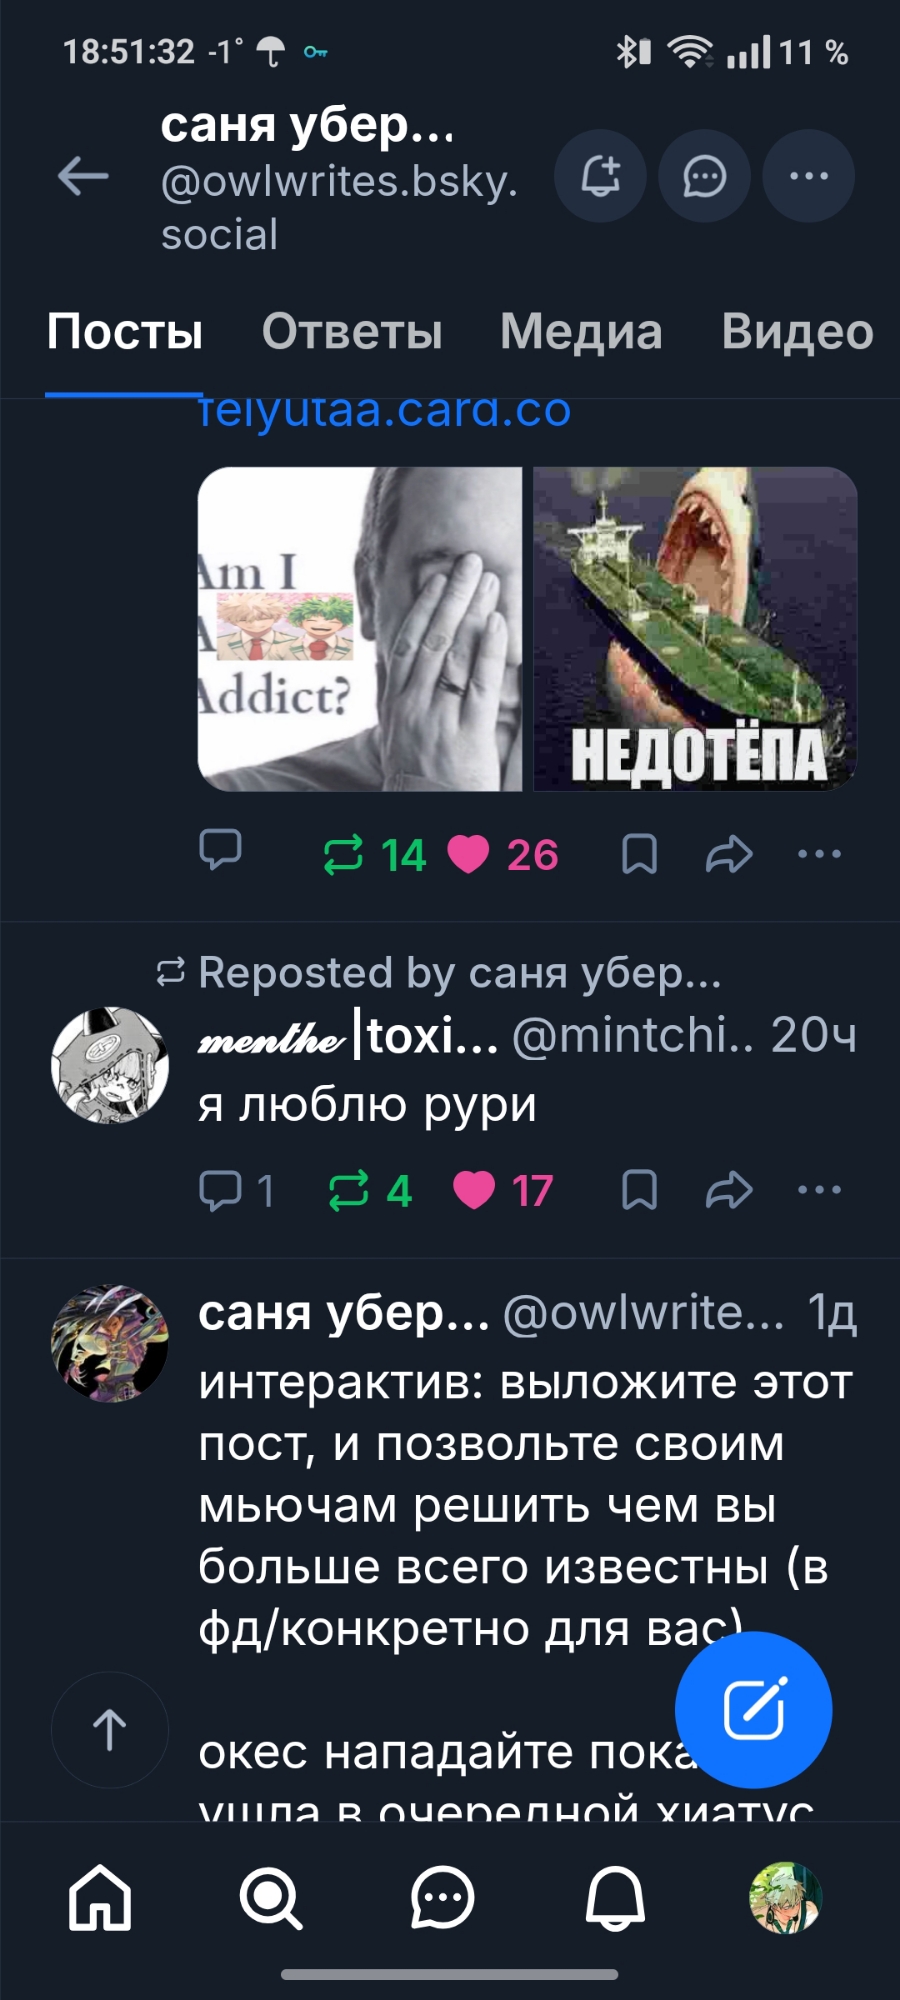Open more options for 'я люблю рури' post

tap(820, 1190)
